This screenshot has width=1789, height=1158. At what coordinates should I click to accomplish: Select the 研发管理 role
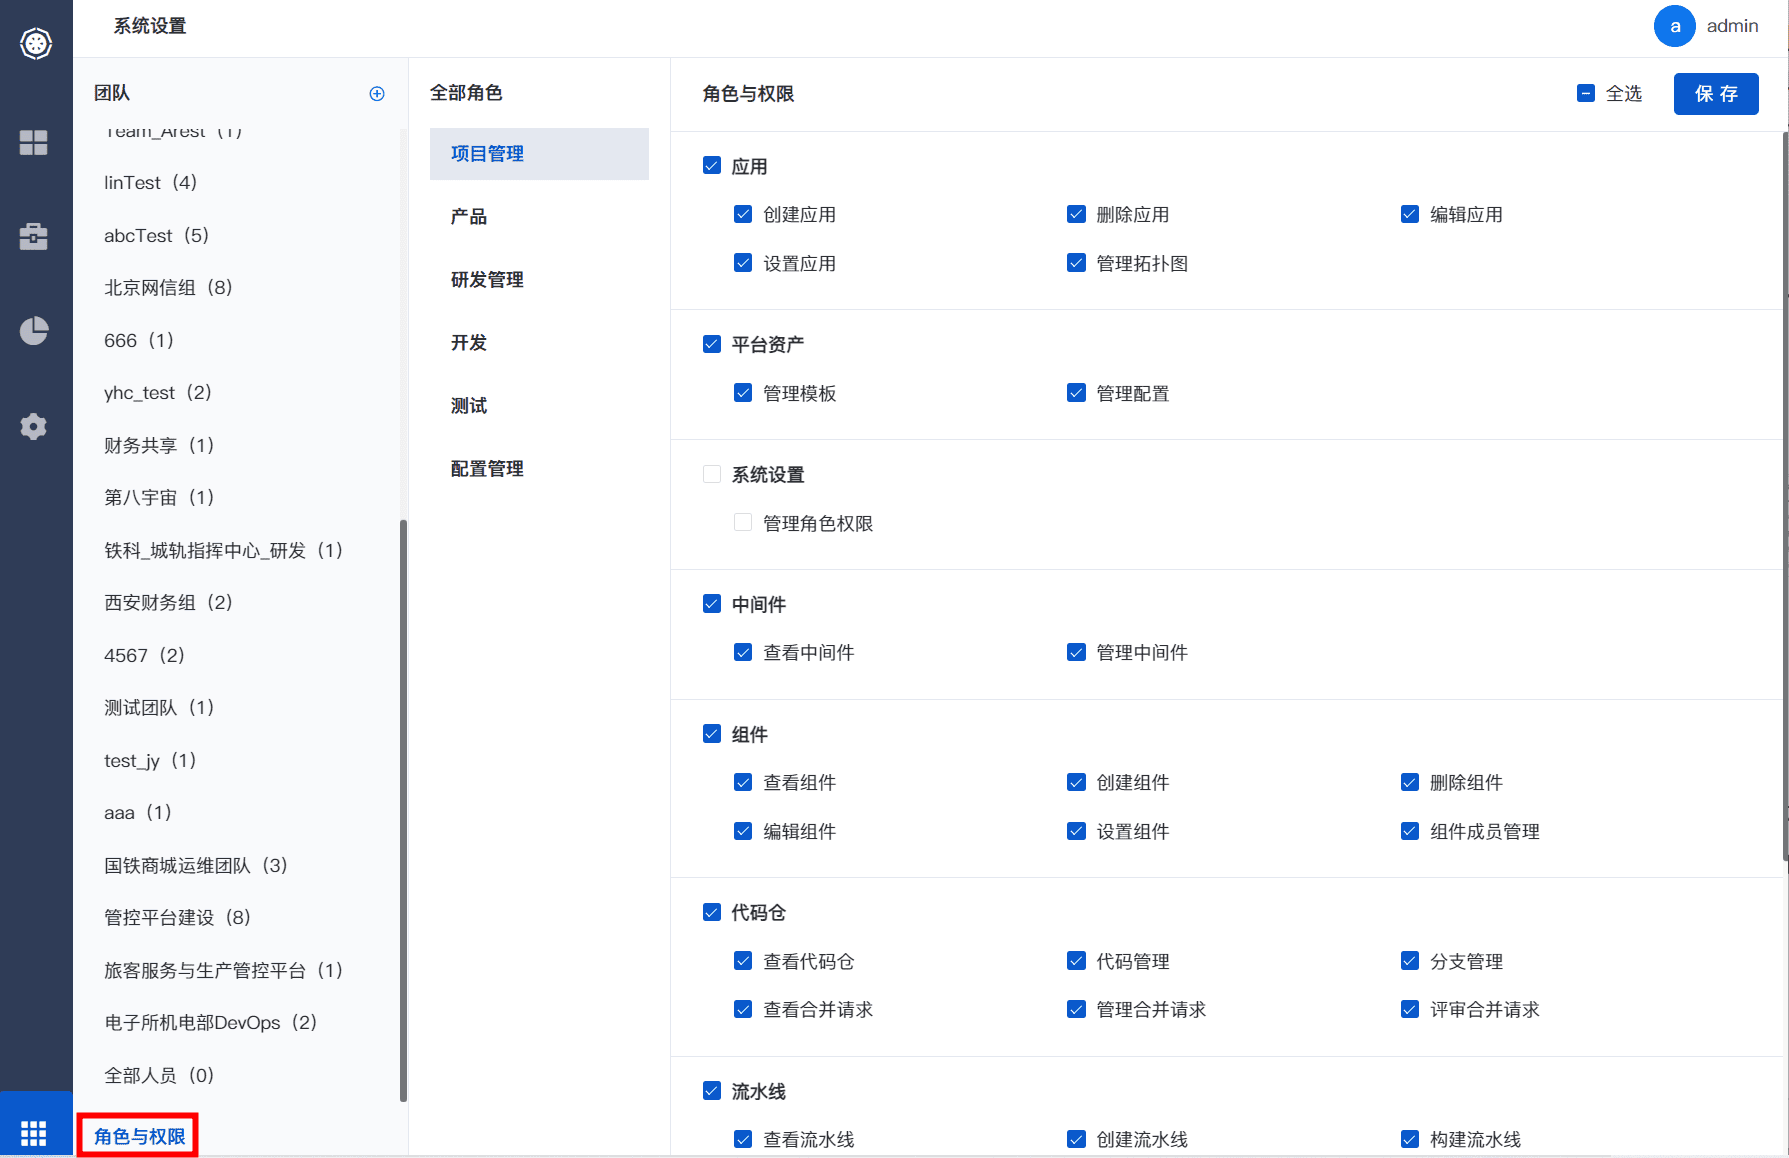pos(539,280)
